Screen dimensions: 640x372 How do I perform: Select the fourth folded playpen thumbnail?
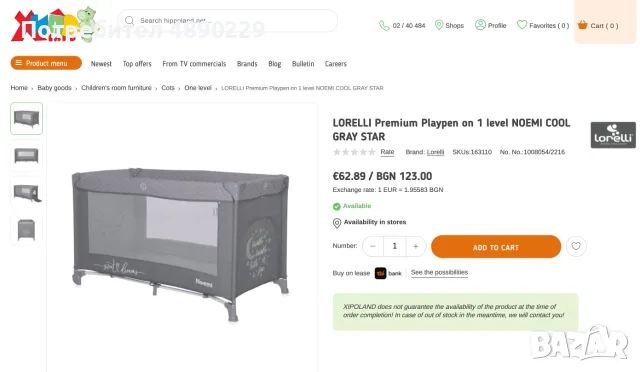click(27, 230)
